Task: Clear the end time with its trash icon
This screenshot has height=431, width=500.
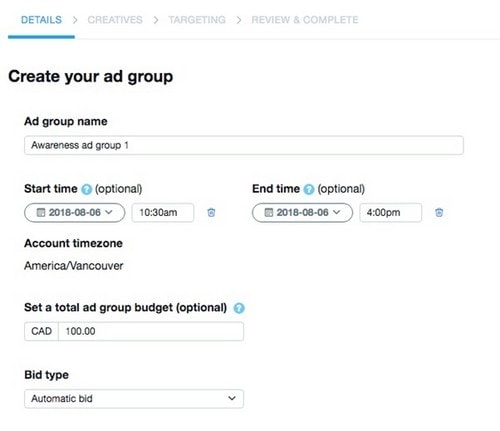Action: tap(439, 212)
